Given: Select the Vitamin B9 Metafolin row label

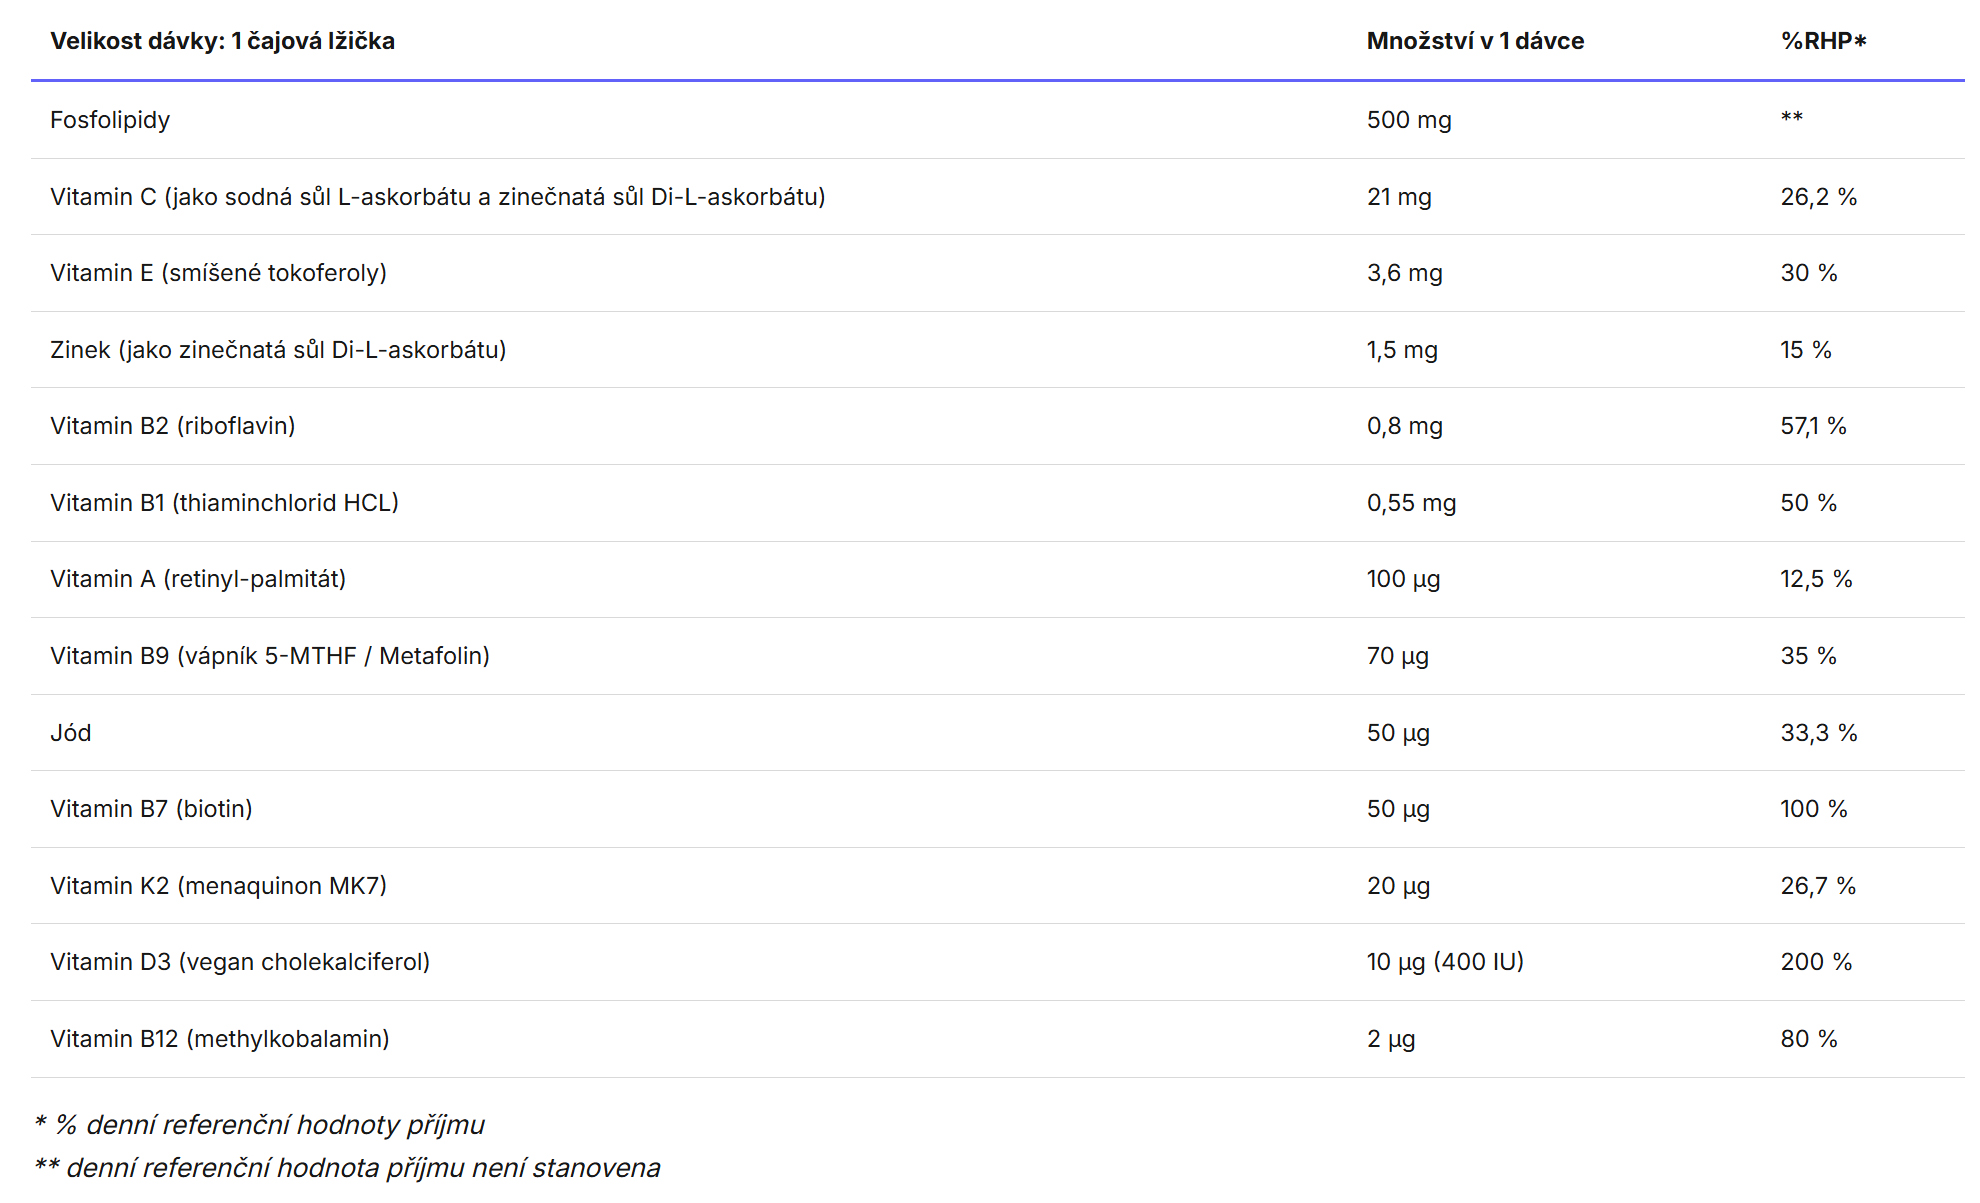Looking at the screenshot, I should click(x=269, y=656).
